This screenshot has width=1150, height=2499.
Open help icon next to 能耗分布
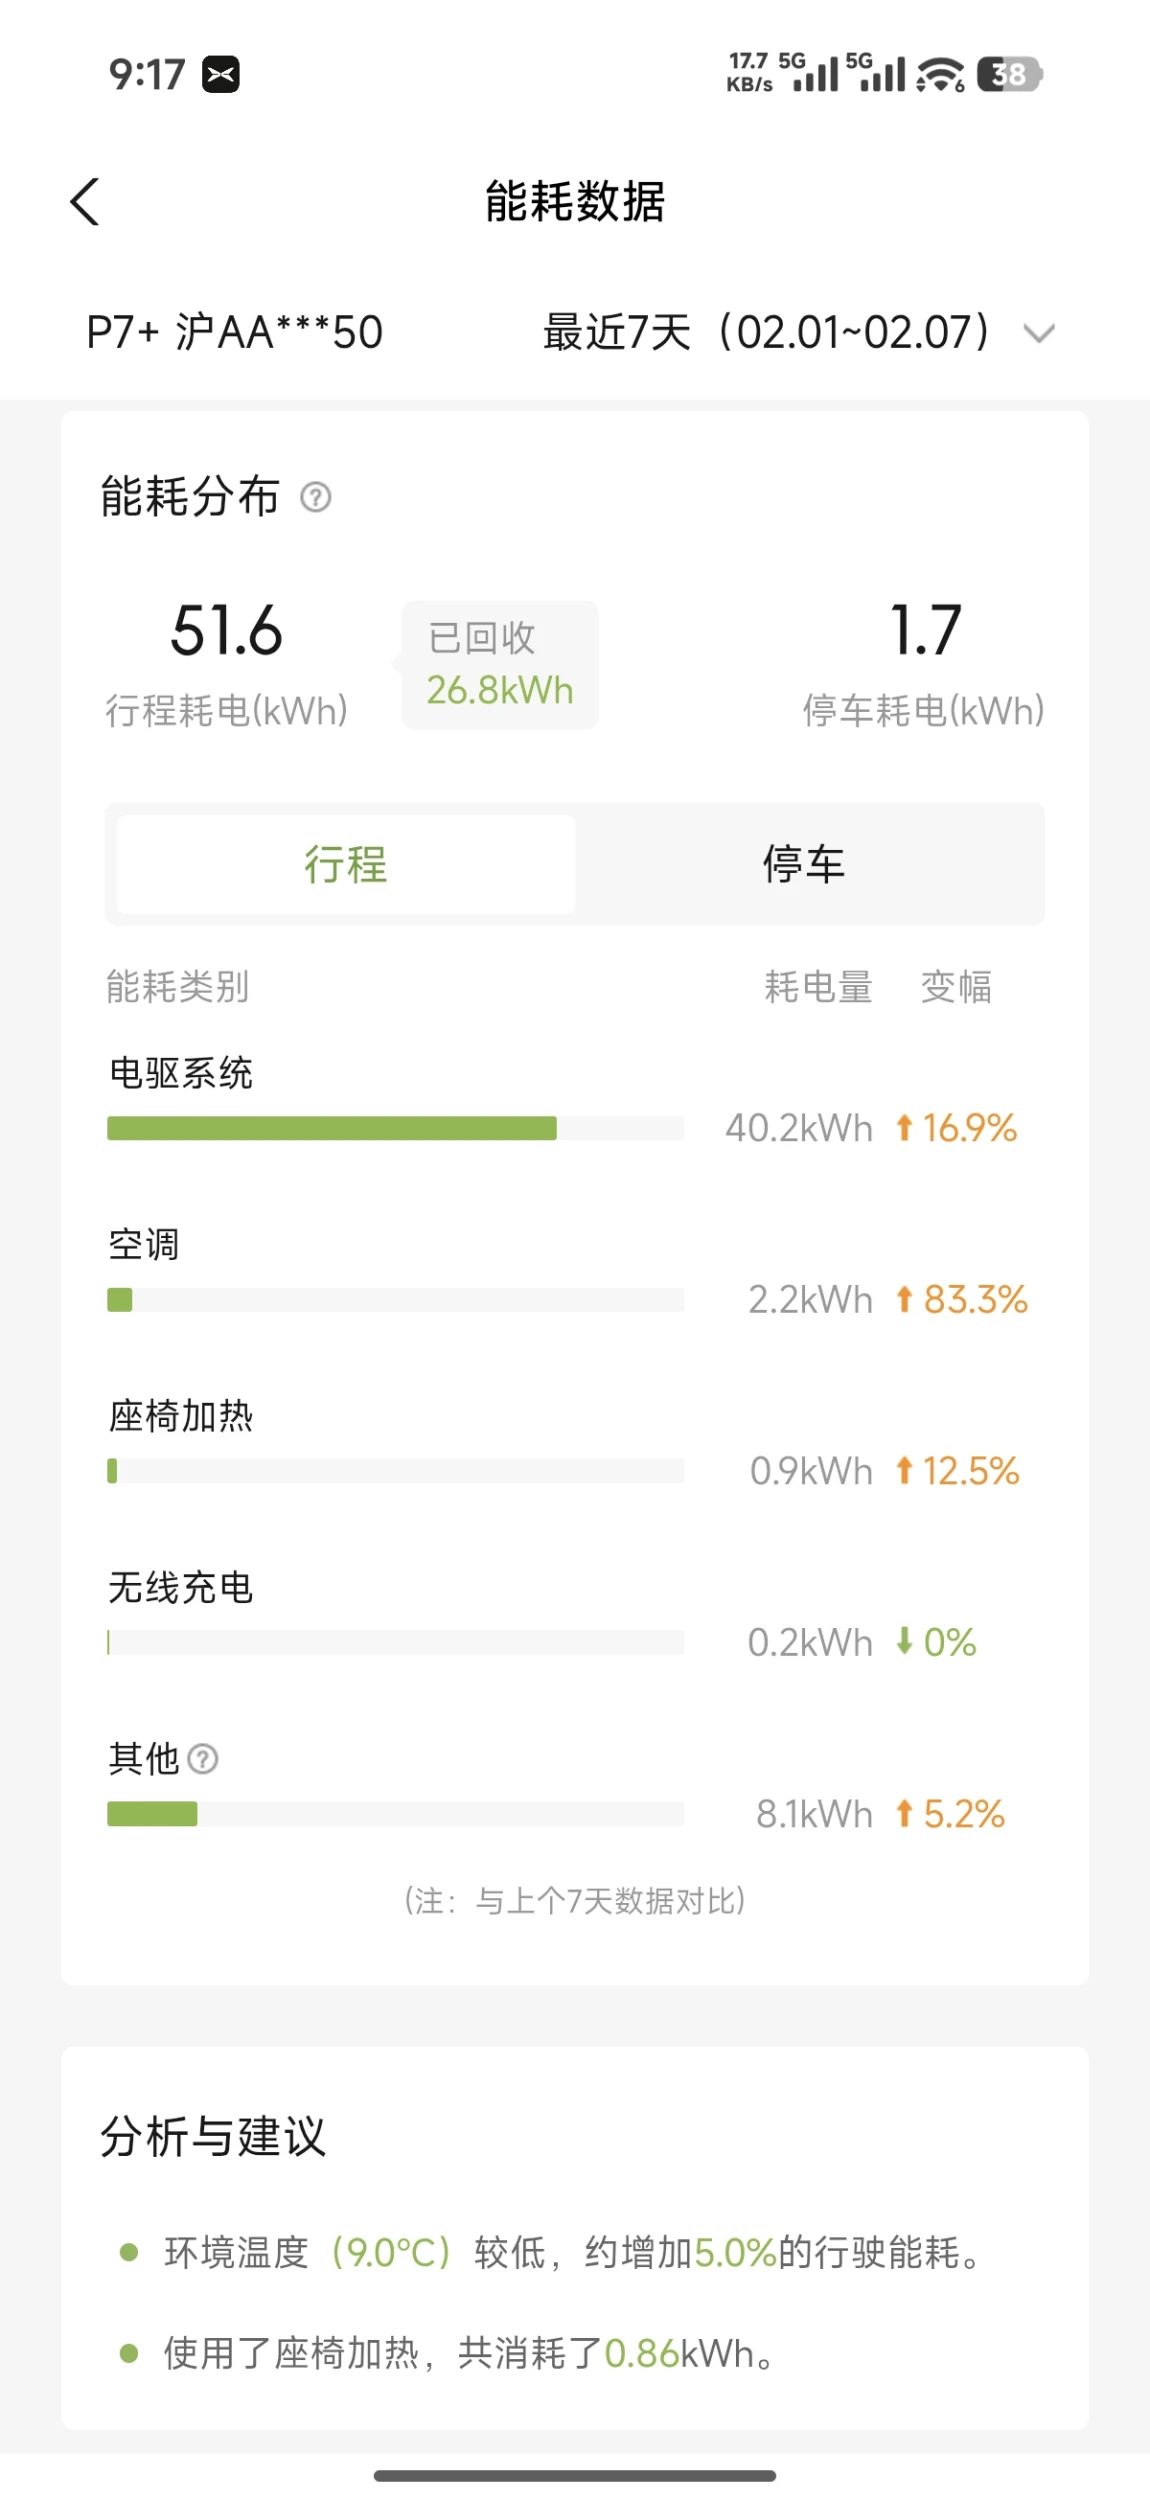[x=316, y=497]
